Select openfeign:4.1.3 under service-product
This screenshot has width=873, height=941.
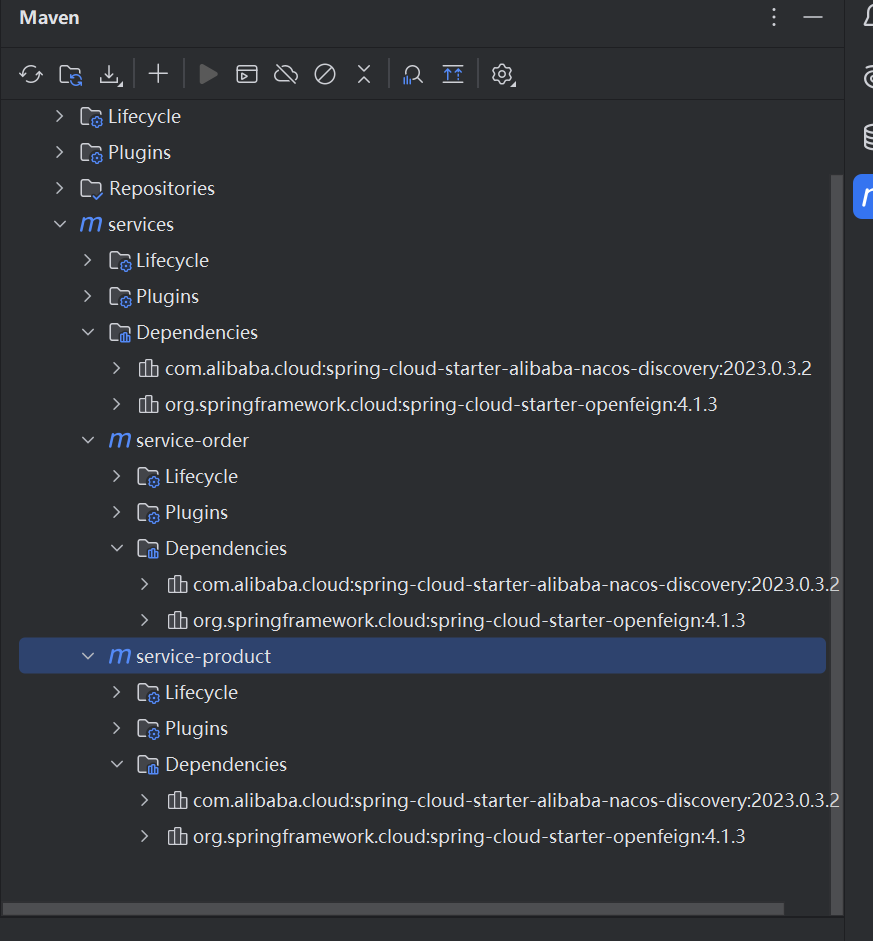469,837
